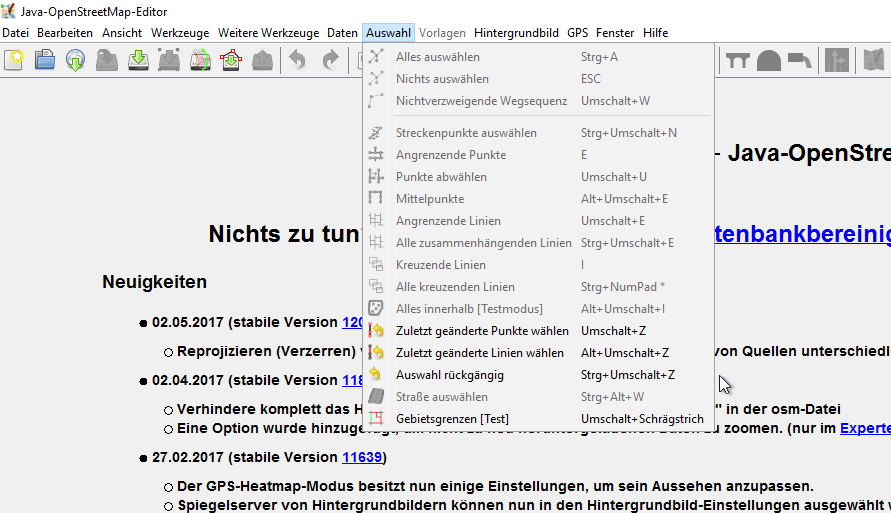Image resolution: width=891 pixels, height=513 pixels.
Task: Choose Alles auswählen menu entry
Action: click(x=538, y=57)
